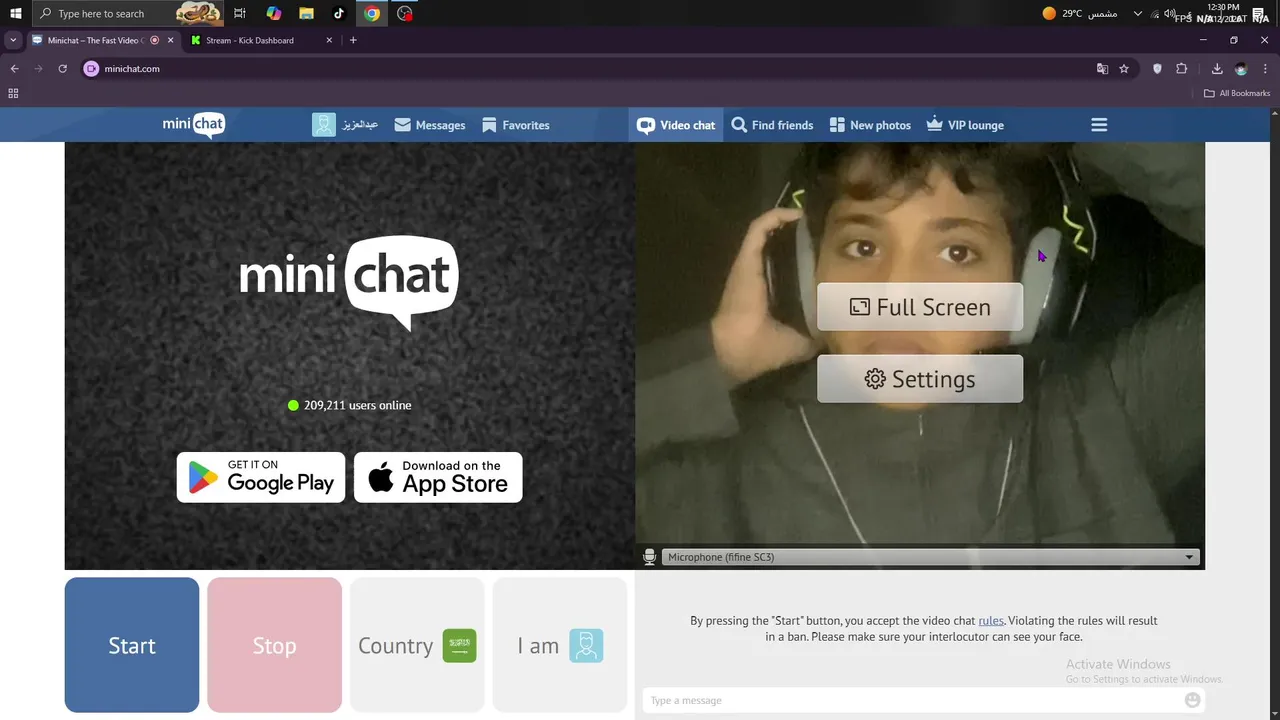Open emoji picker in message box
This screenshot has width=1280, height=720.
click(1192, 700)
